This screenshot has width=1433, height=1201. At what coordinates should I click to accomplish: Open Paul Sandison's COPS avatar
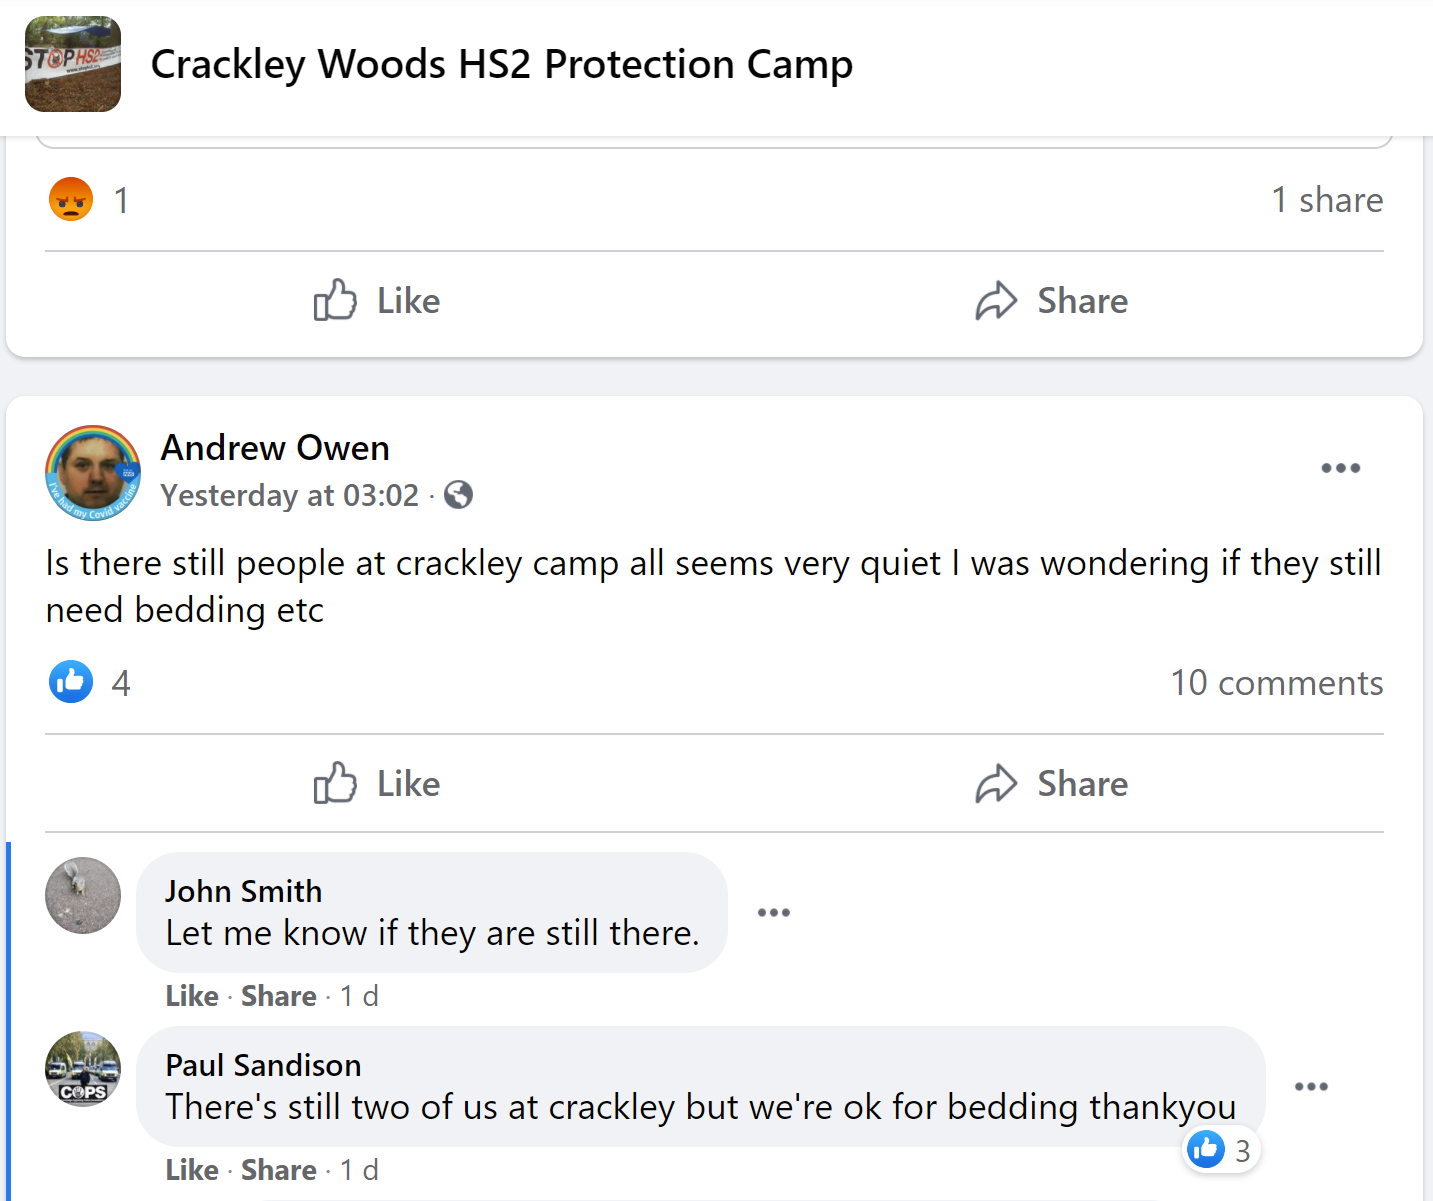(83, 1069)
